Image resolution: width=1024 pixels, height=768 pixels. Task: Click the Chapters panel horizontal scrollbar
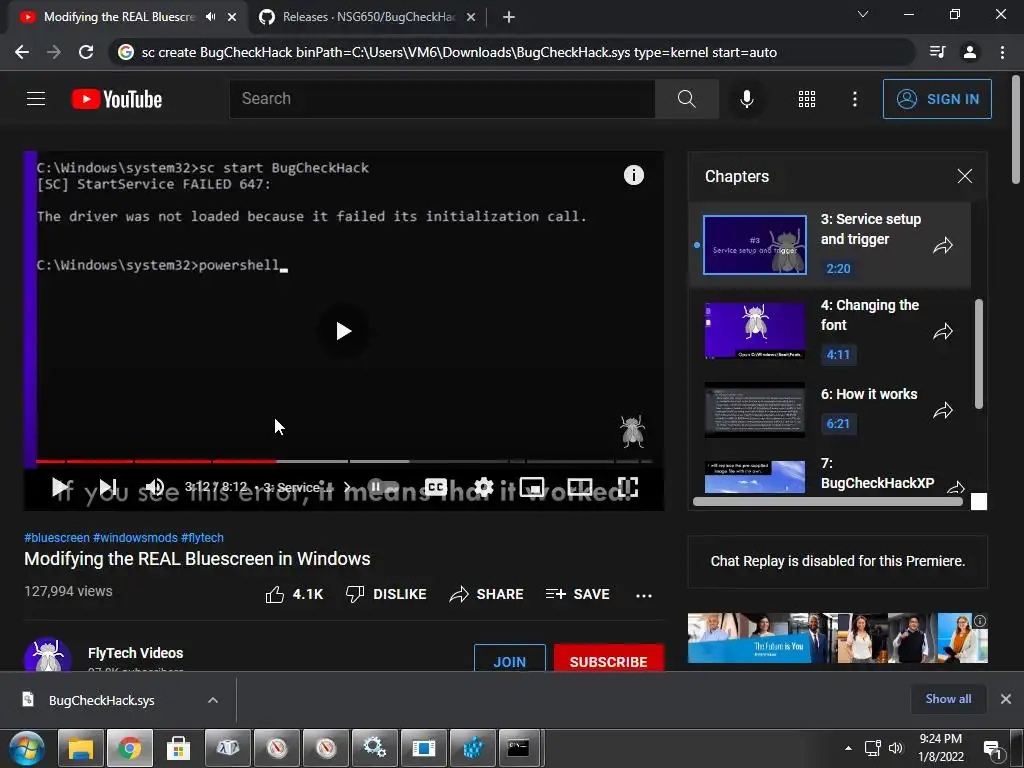827,502
